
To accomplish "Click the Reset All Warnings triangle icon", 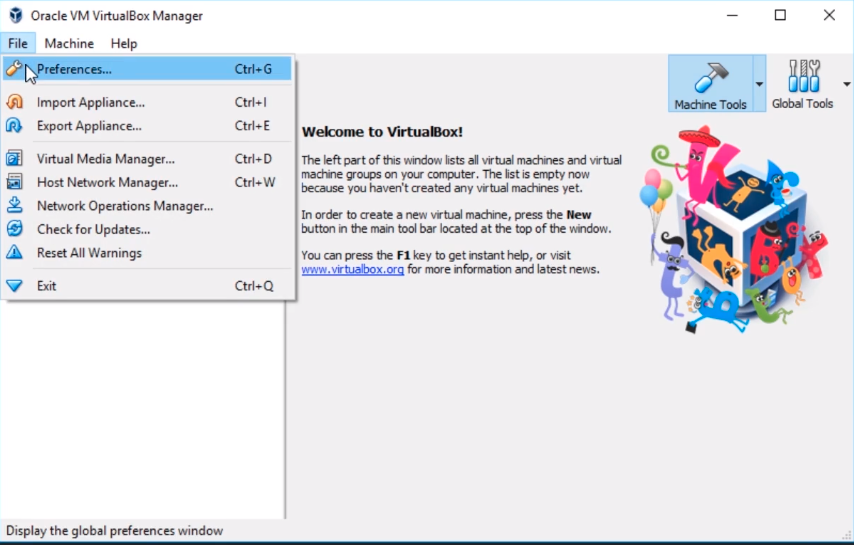I will (14, 253).
